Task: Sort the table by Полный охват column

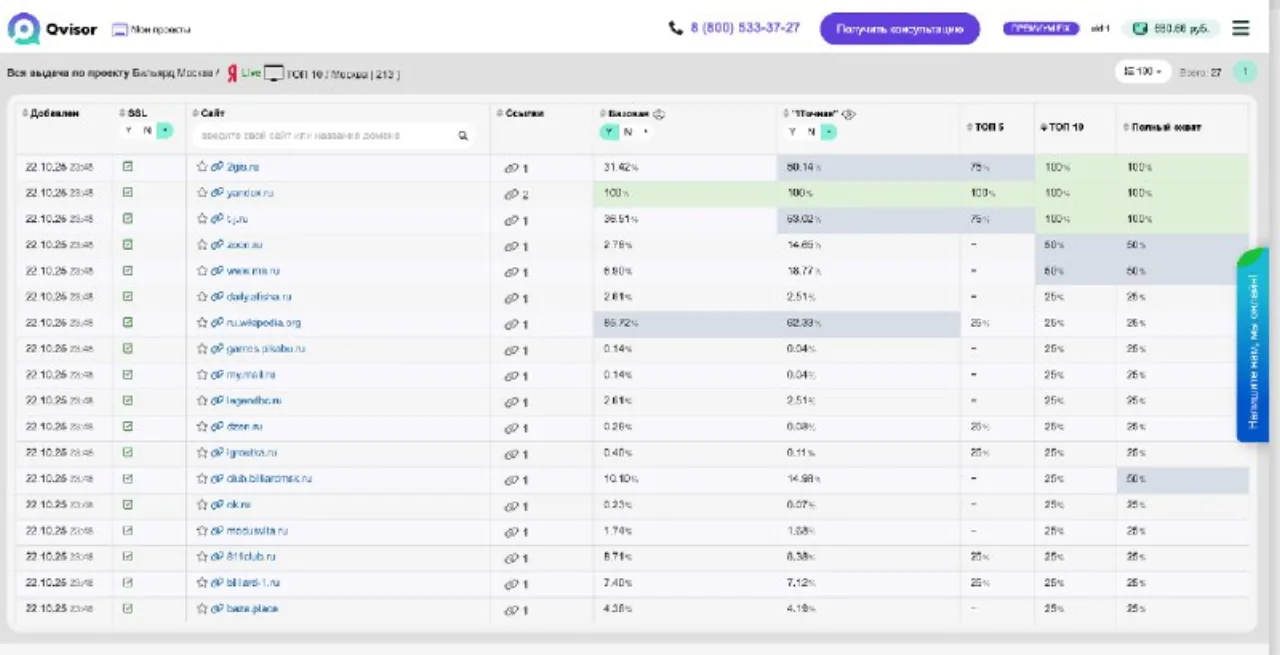Action: [1162, 128]
